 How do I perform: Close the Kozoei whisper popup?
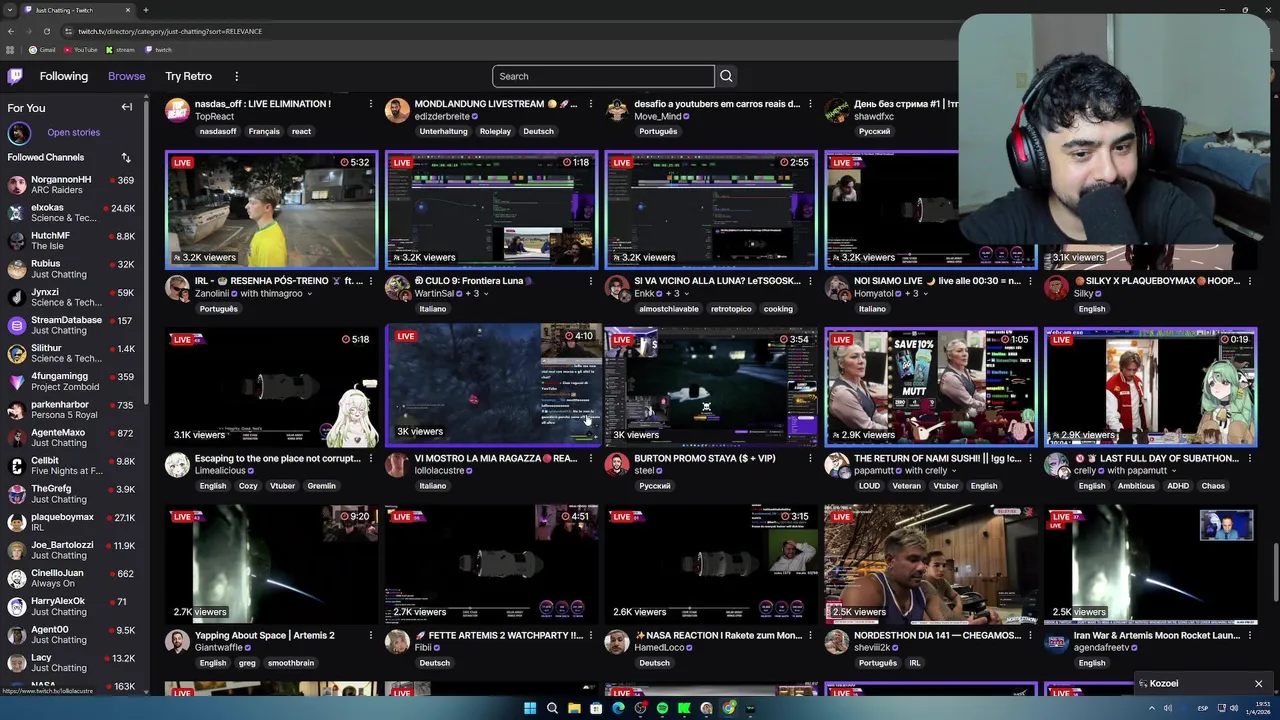1258,684
